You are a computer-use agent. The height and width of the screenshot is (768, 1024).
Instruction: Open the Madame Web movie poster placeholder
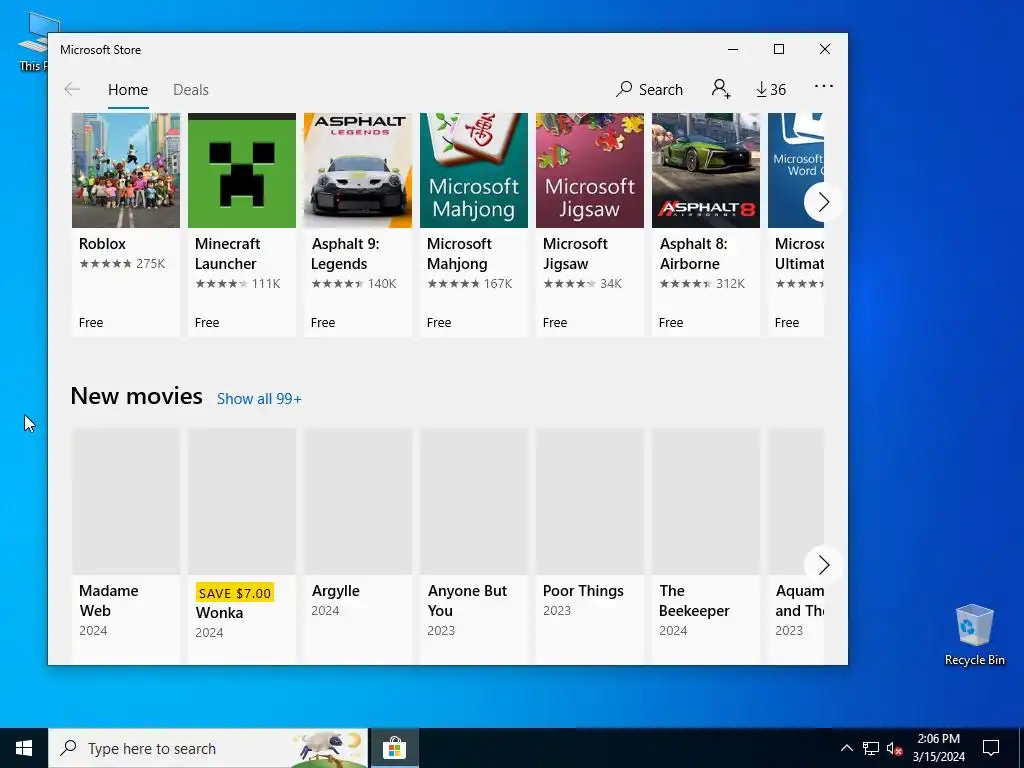click(126, 502)
